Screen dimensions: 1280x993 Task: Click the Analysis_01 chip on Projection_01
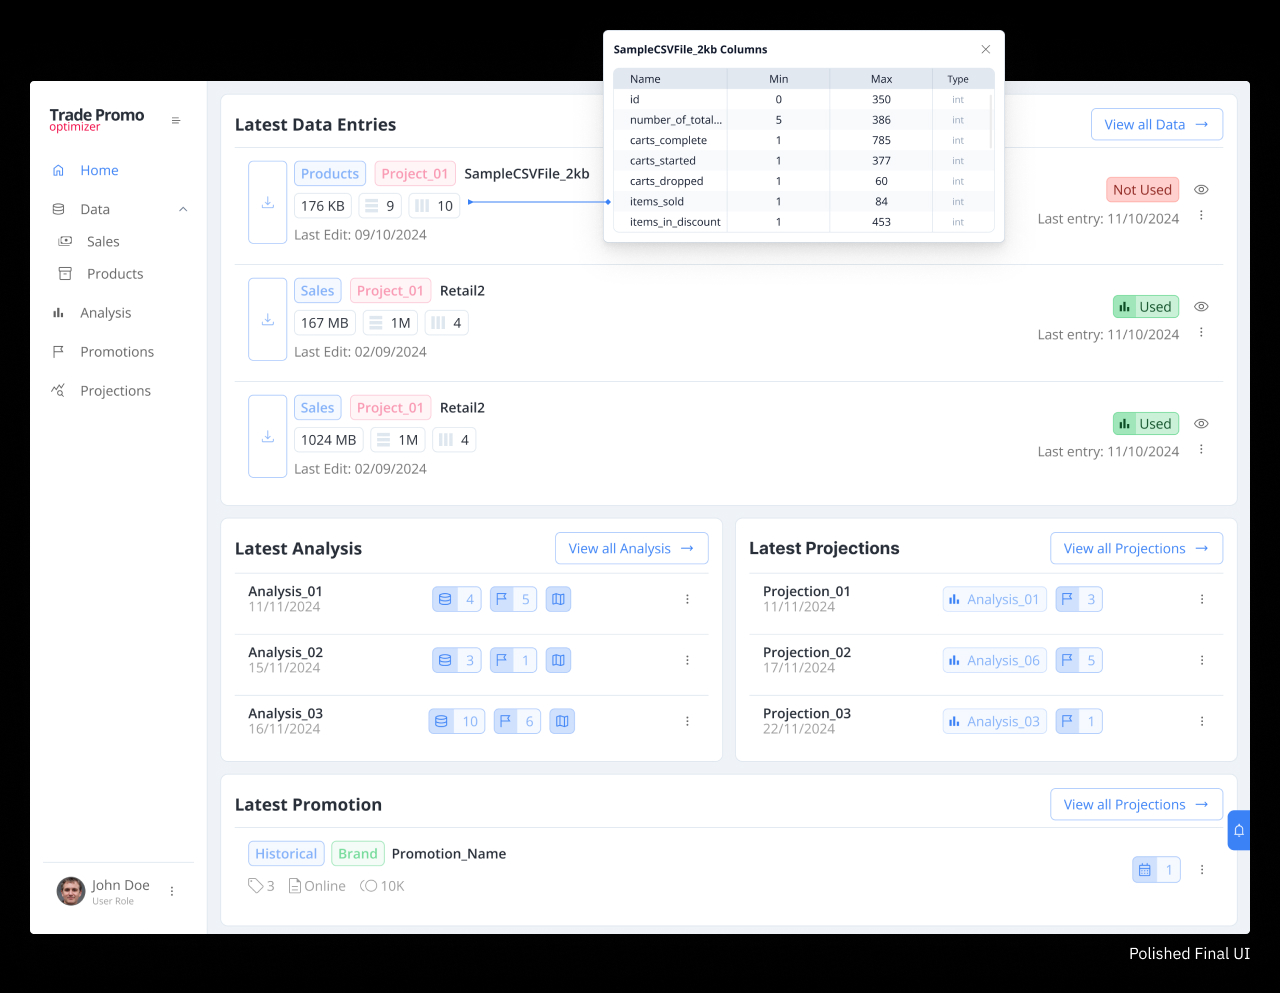coord(994,600)
